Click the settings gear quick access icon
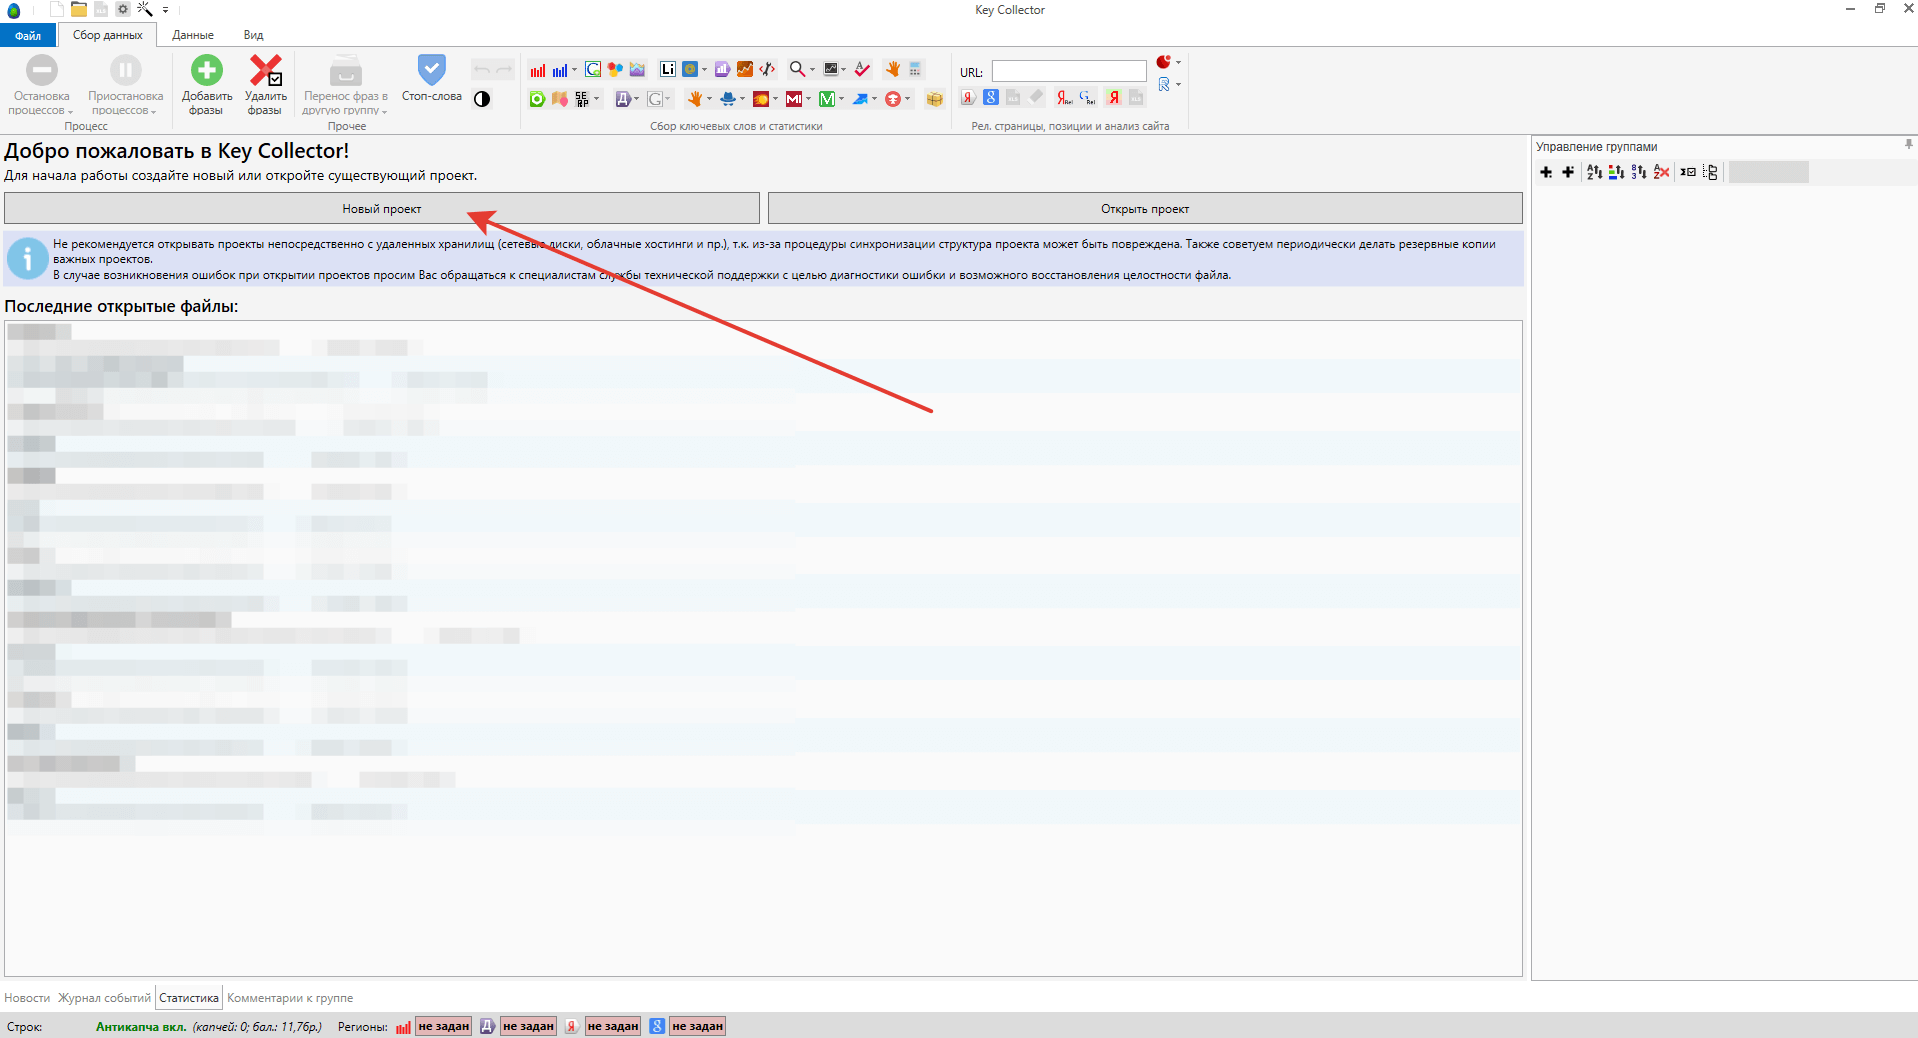Viewport: 1918px width, 1038px height. click(x=123, y=10)
